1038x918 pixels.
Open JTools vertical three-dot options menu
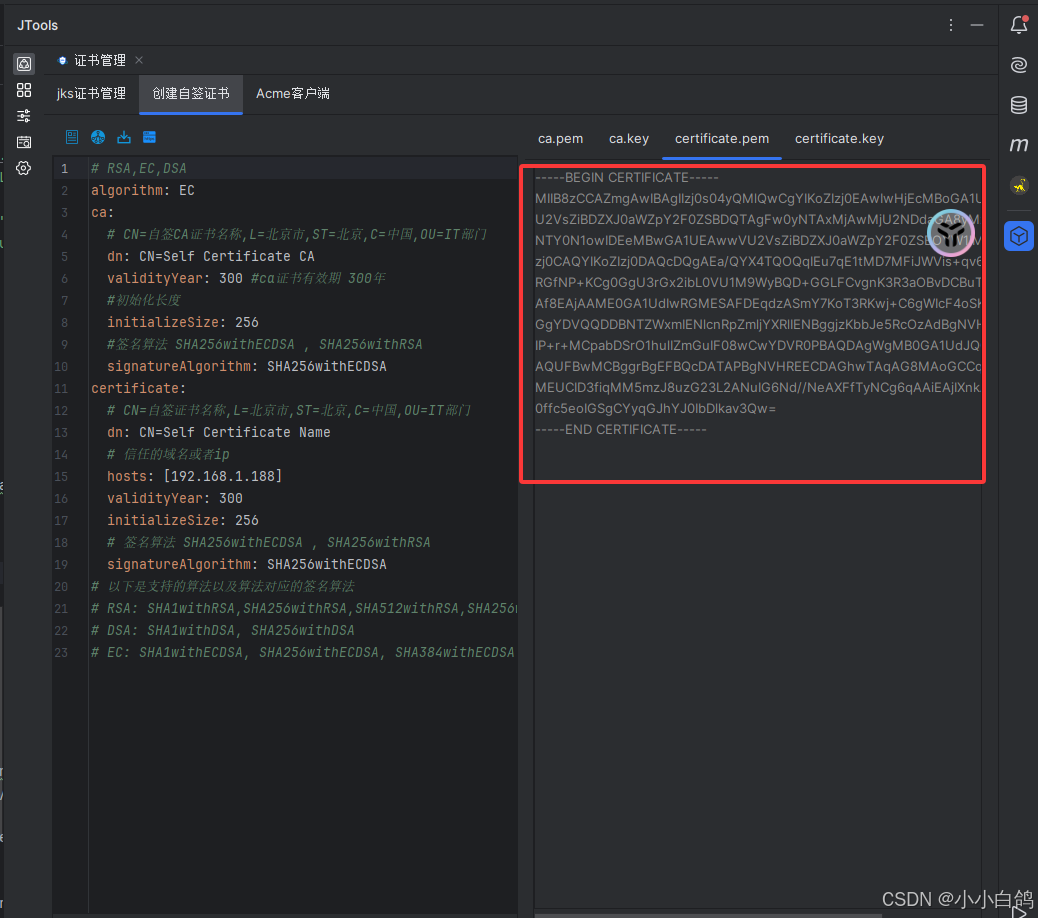951,25
